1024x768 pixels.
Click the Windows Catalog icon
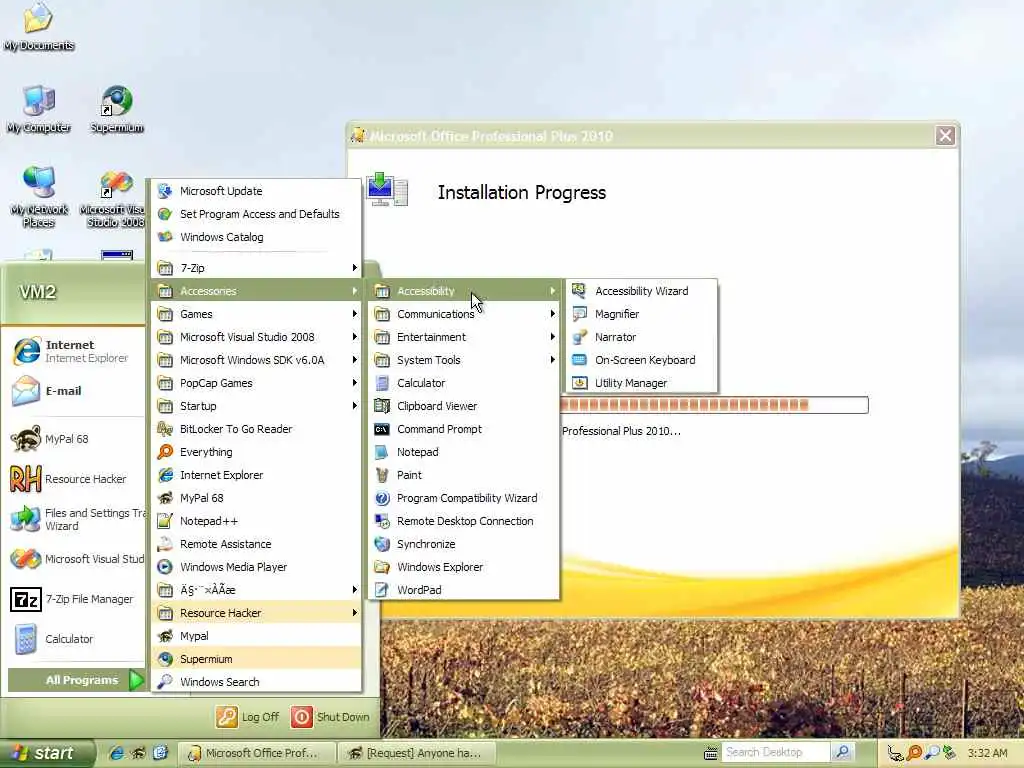(x=165, y=237)
